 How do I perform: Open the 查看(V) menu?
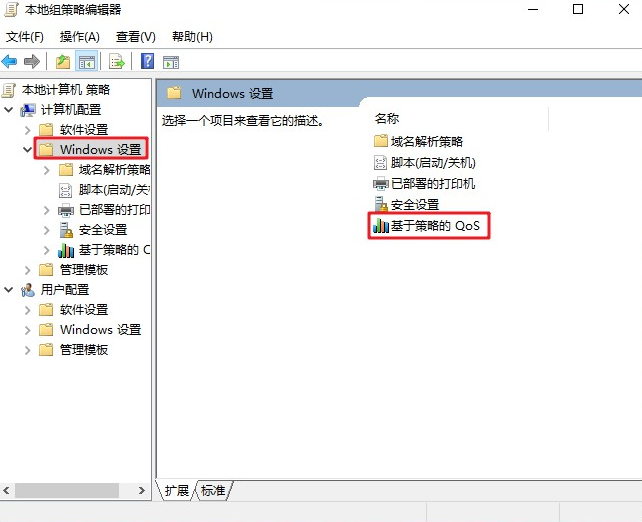point(136,37)
